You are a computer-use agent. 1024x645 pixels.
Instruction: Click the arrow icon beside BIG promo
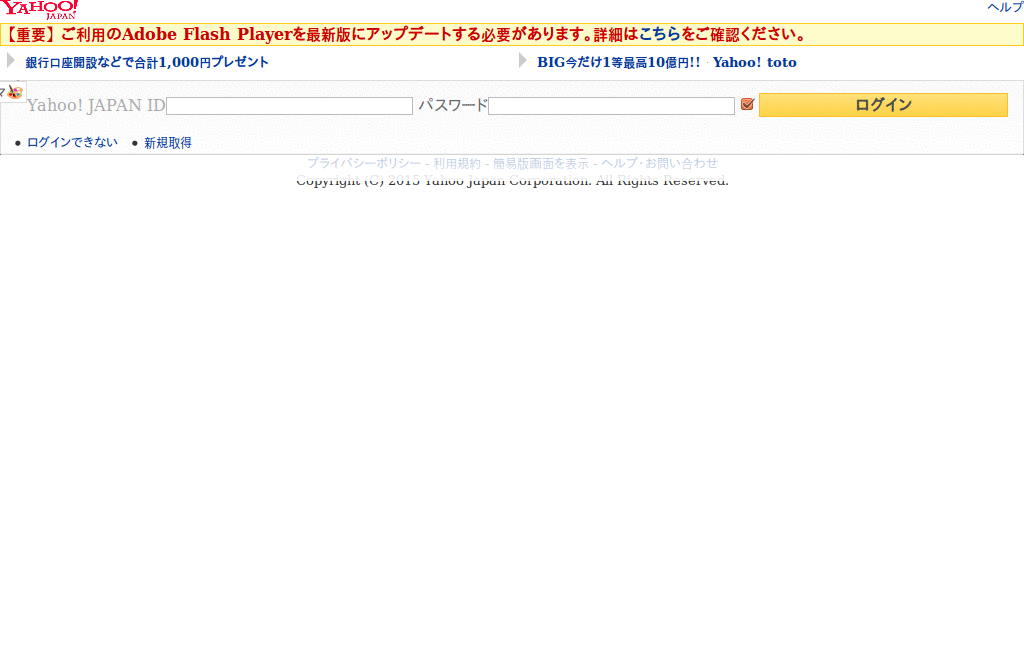click(x=522, y=61)
